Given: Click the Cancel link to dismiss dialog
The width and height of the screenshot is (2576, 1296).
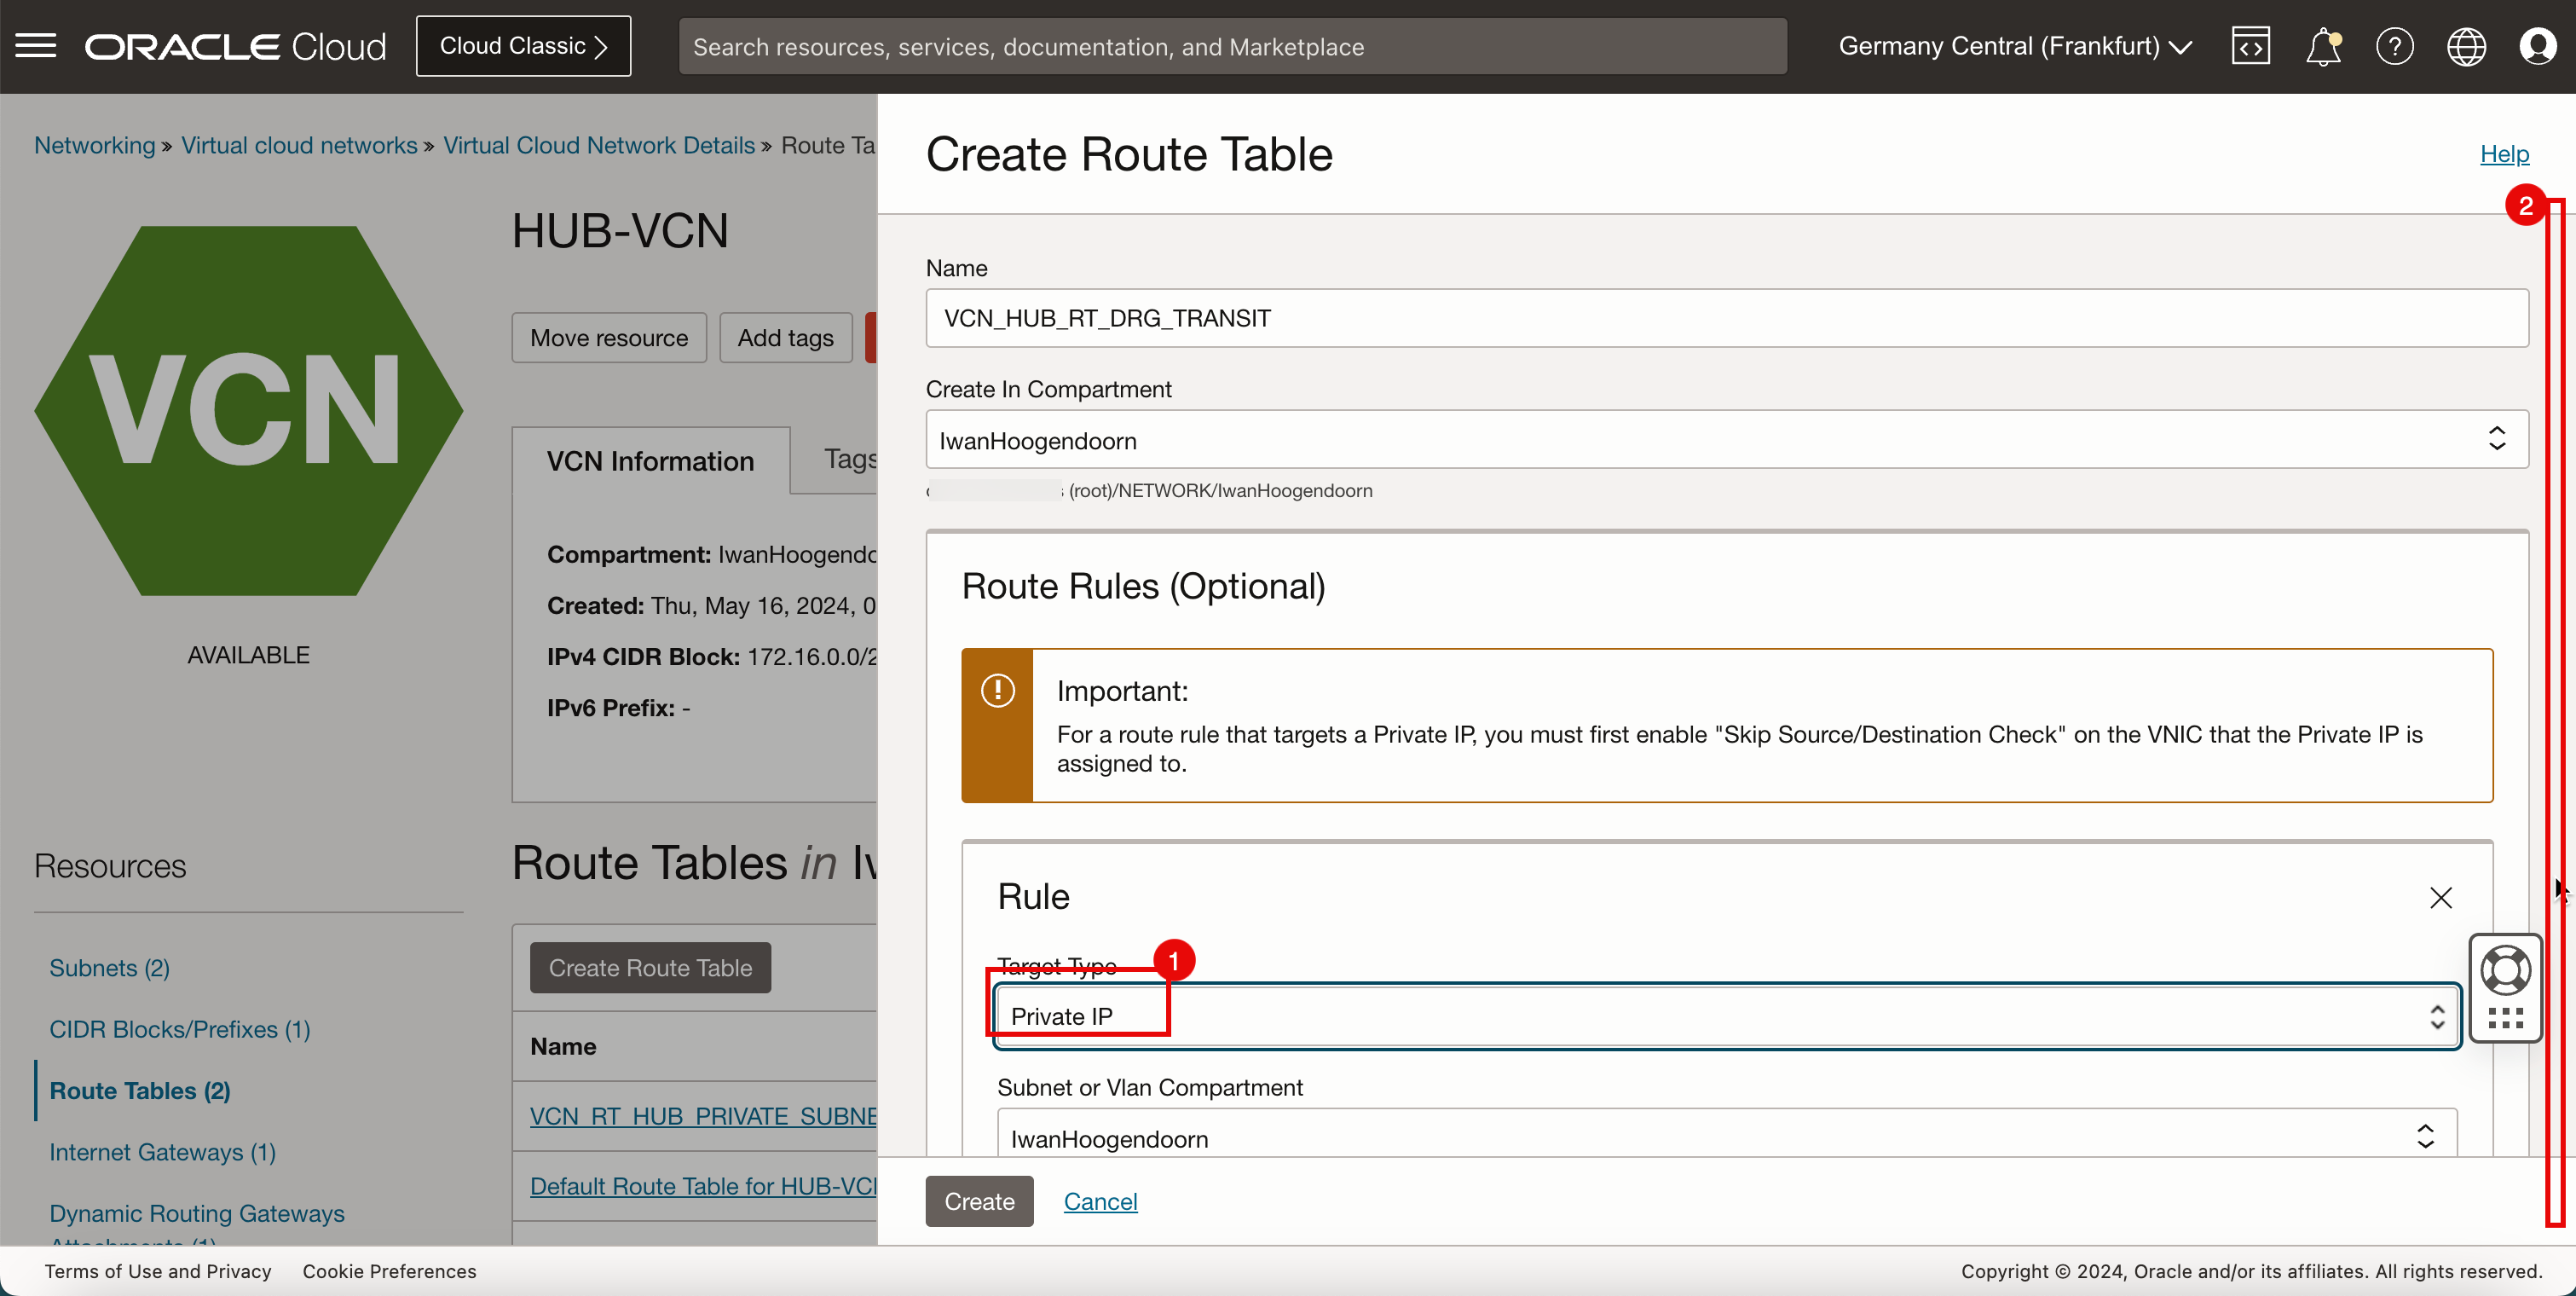Looking at the screenshot, I should click(x=1100, y=1201).
